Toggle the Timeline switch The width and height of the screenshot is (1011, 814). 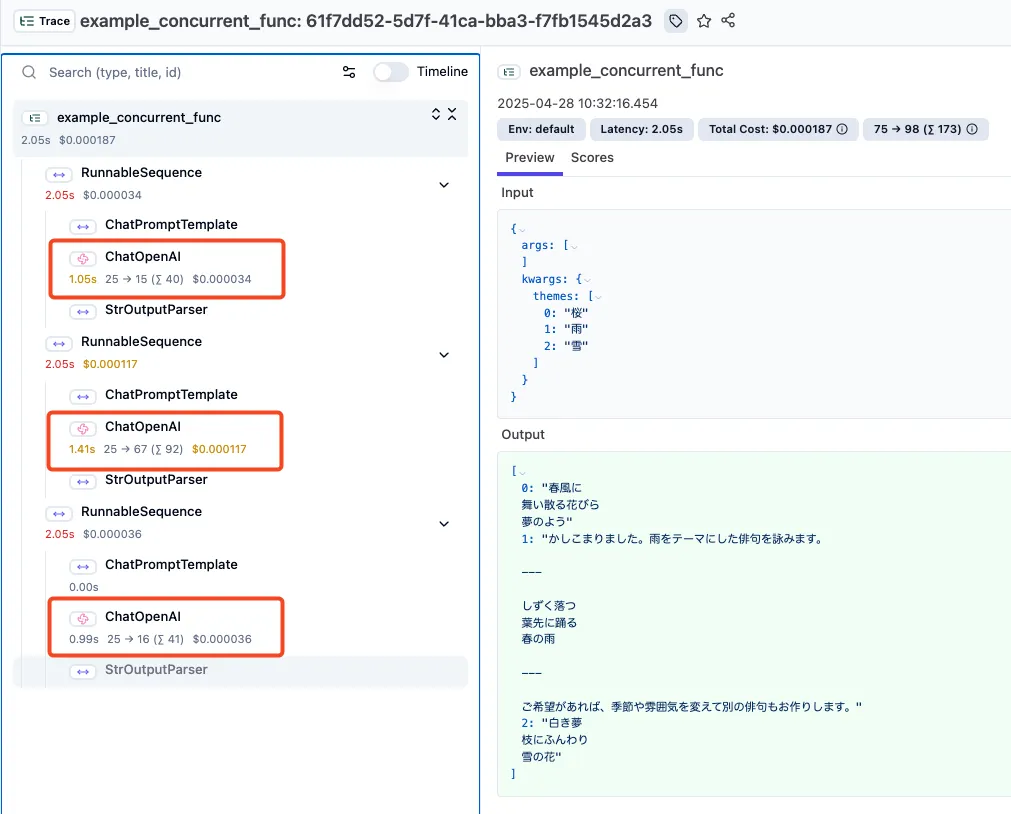[x=390, y=72]
